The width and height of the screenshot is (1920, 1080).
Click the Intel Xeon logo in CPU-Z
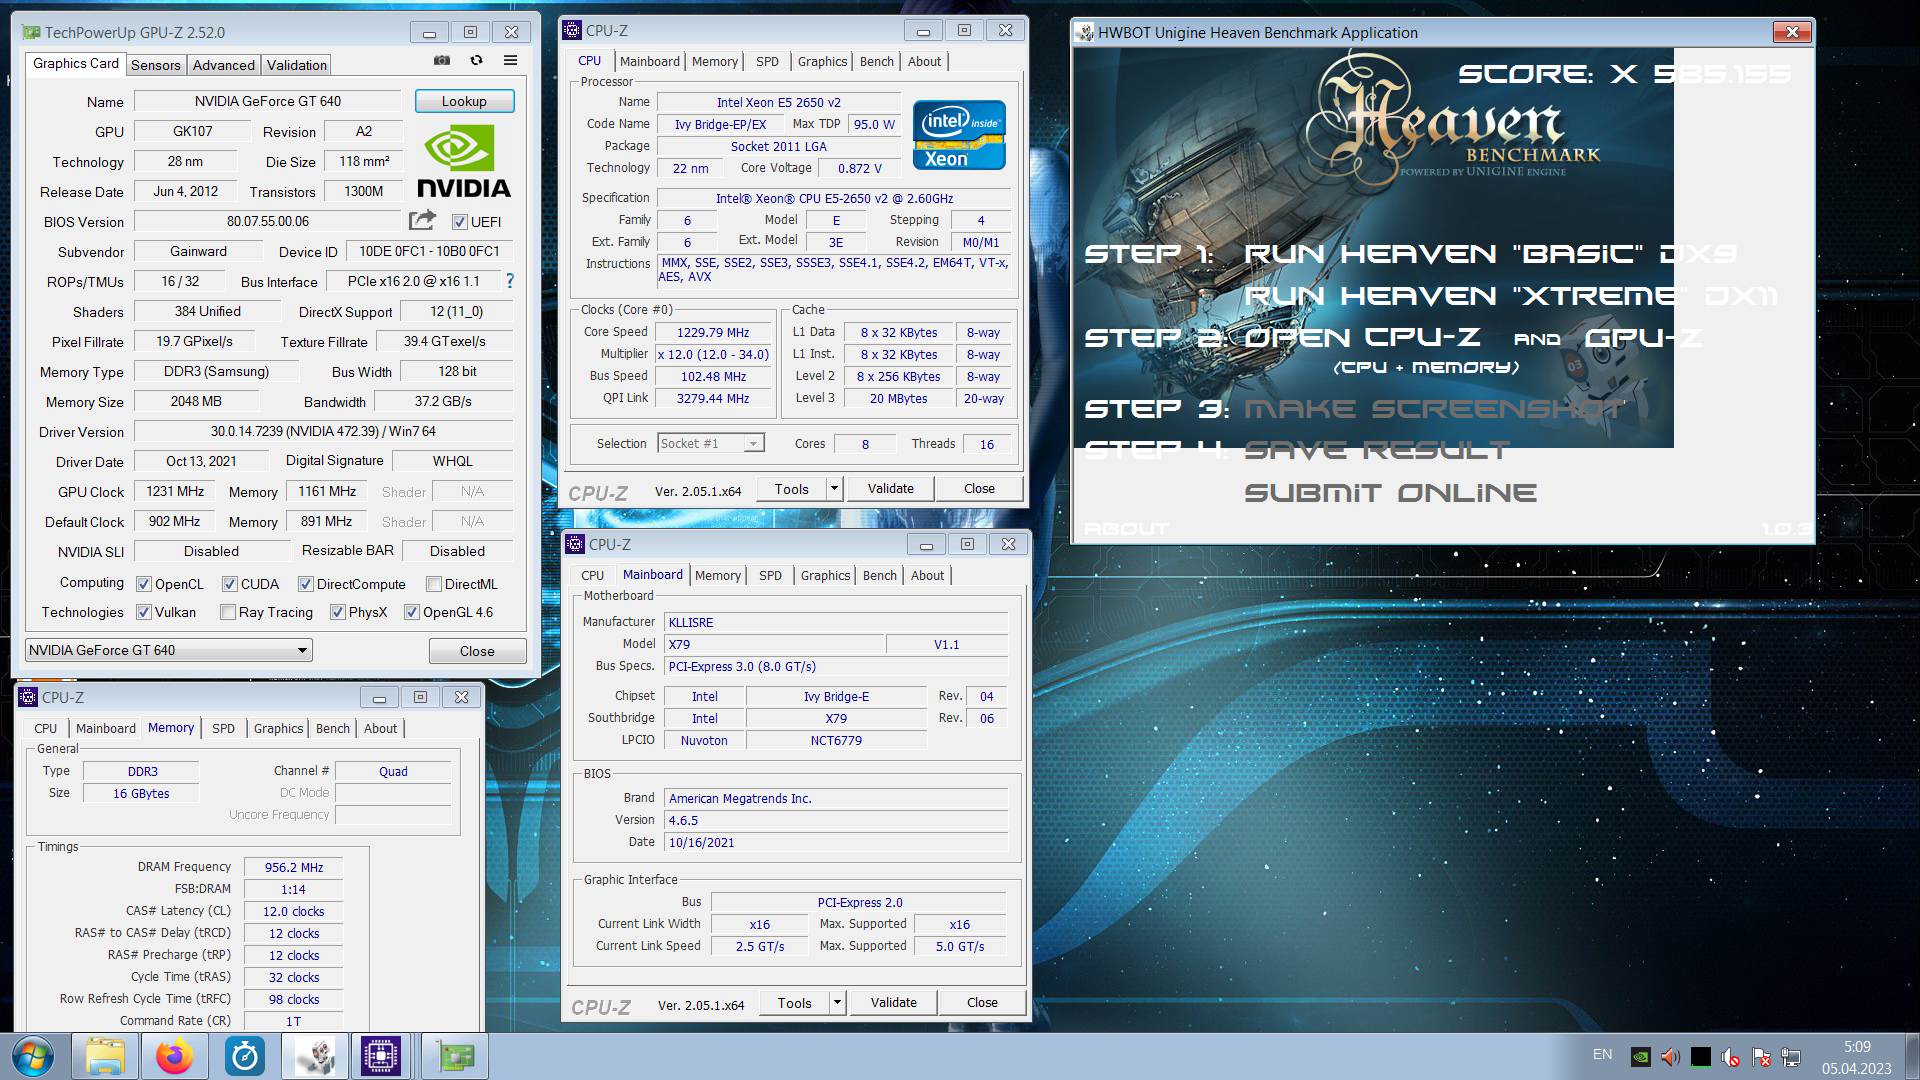click(x=958, y=134)
